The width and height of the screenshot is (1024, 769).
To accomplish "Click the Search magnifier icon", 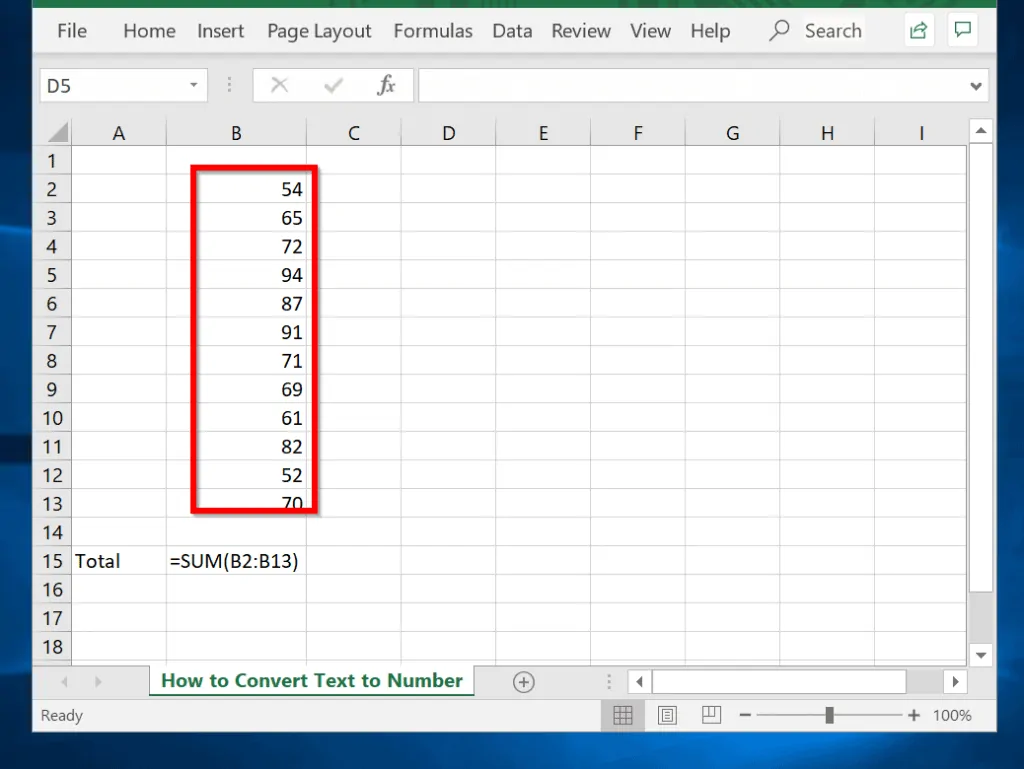I will (x=779, y=31).
